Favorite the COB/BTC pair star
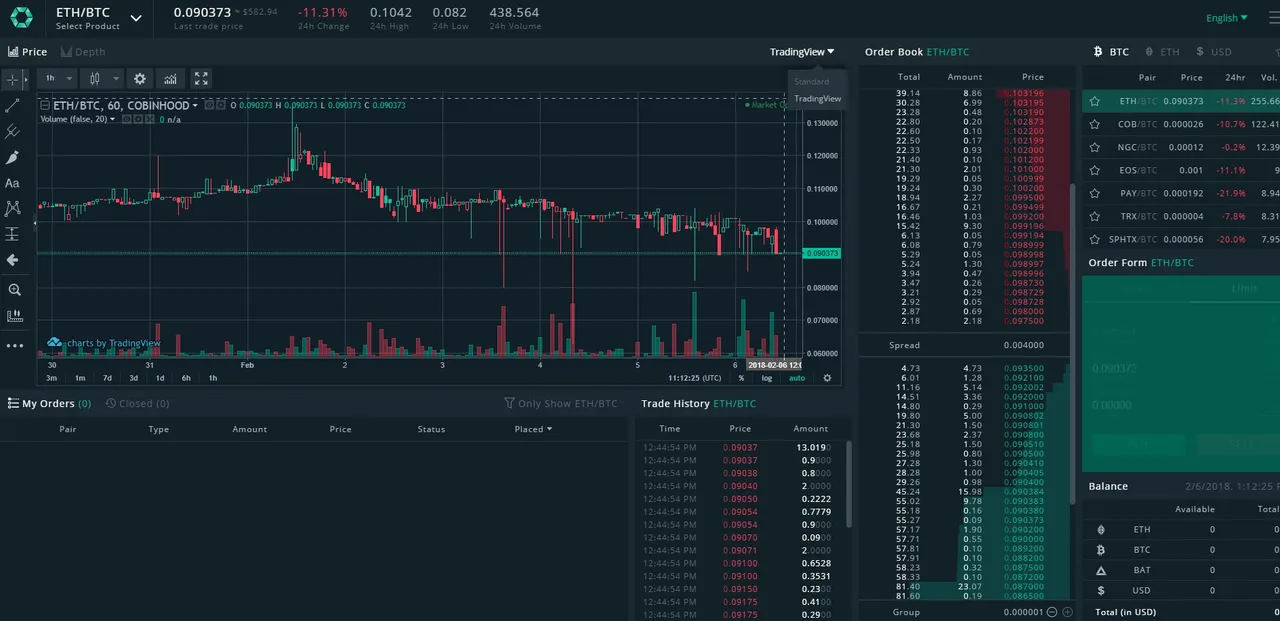This screenshot has height=621, width=1280. 1095,124
